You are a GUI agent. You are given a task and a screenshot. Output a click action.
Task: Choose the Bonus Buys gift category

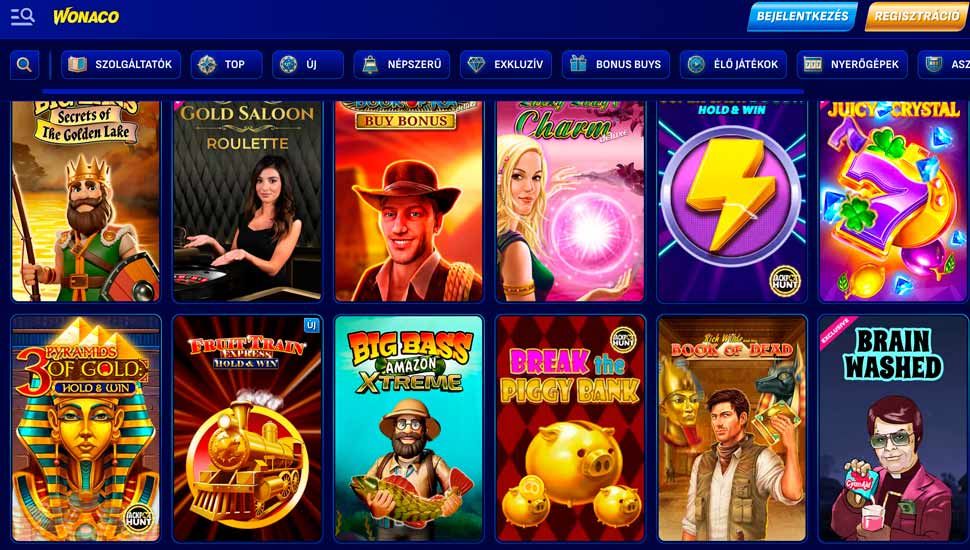[x=616, y=64]
